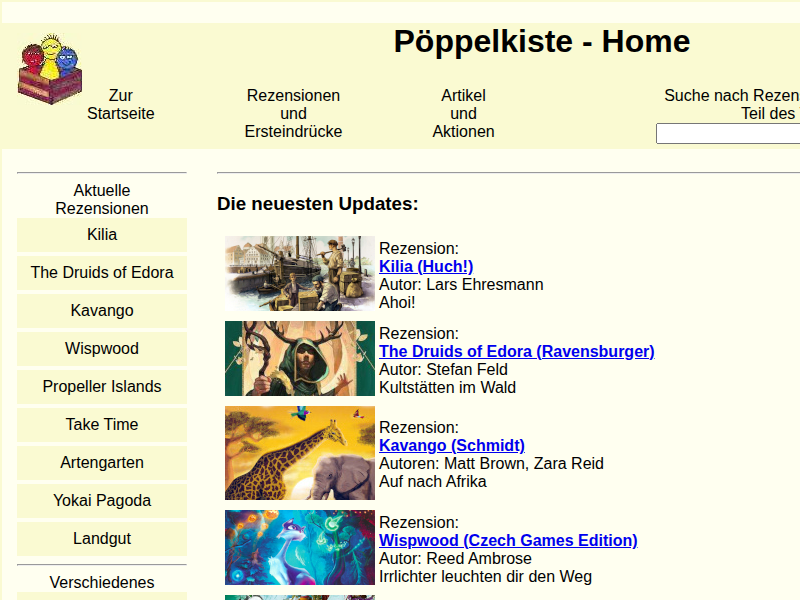Open the Druids of Edora cover thumbnail
The height and width of the screenshot is (600, 800).
point(299,358)
